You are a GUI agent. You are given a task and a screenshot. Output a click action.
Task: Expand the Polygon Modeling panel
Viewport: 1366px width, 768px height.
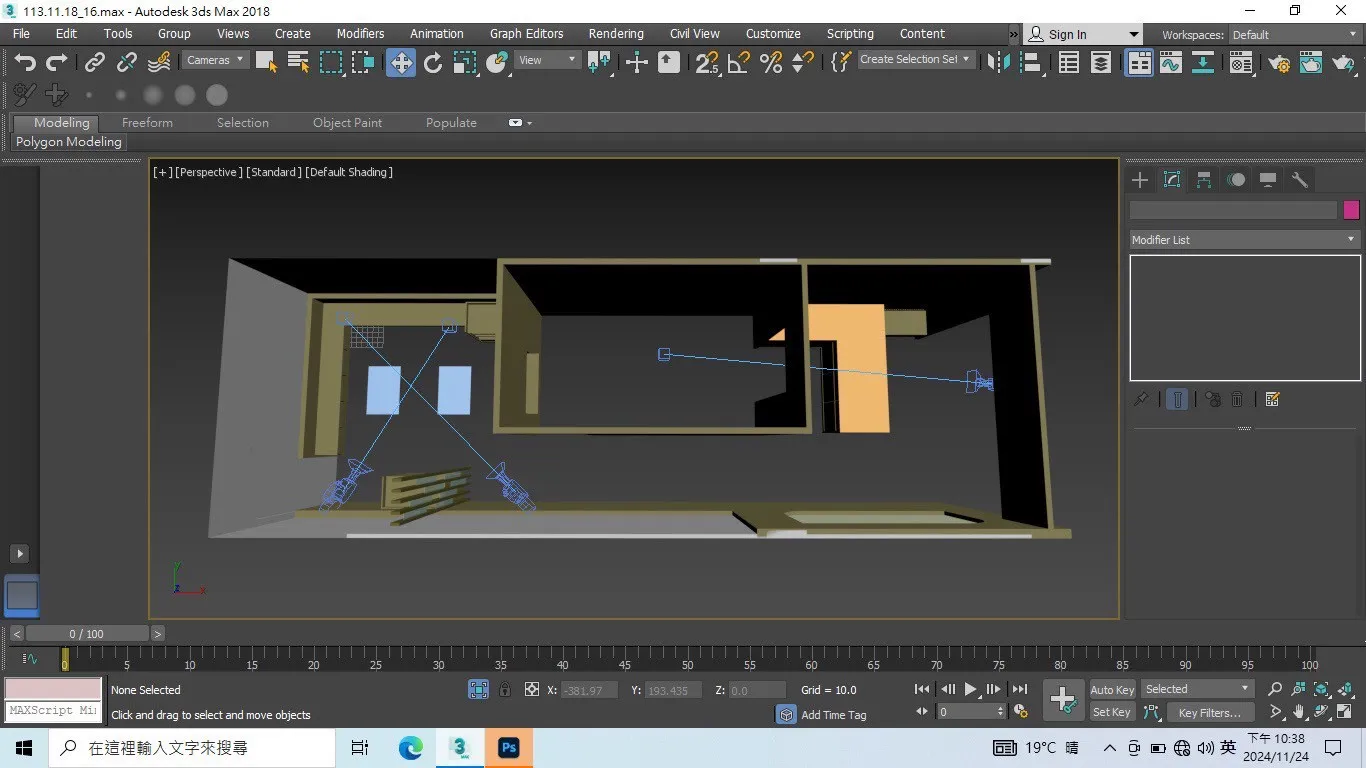[x=69, y=142]
